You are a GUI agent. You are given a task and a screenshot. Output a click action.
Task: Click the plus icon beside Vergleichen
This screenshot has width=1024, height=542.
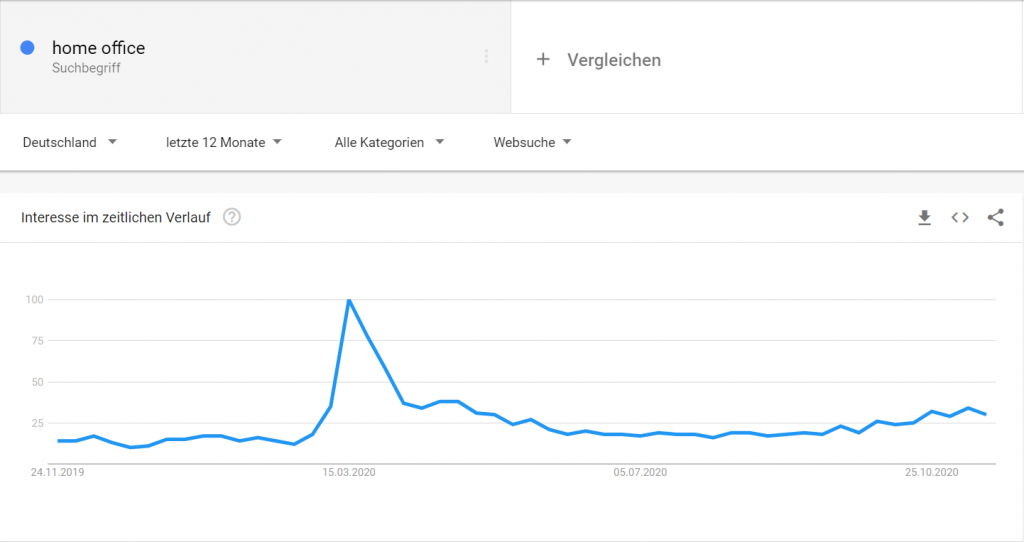[x=543, y=59]
